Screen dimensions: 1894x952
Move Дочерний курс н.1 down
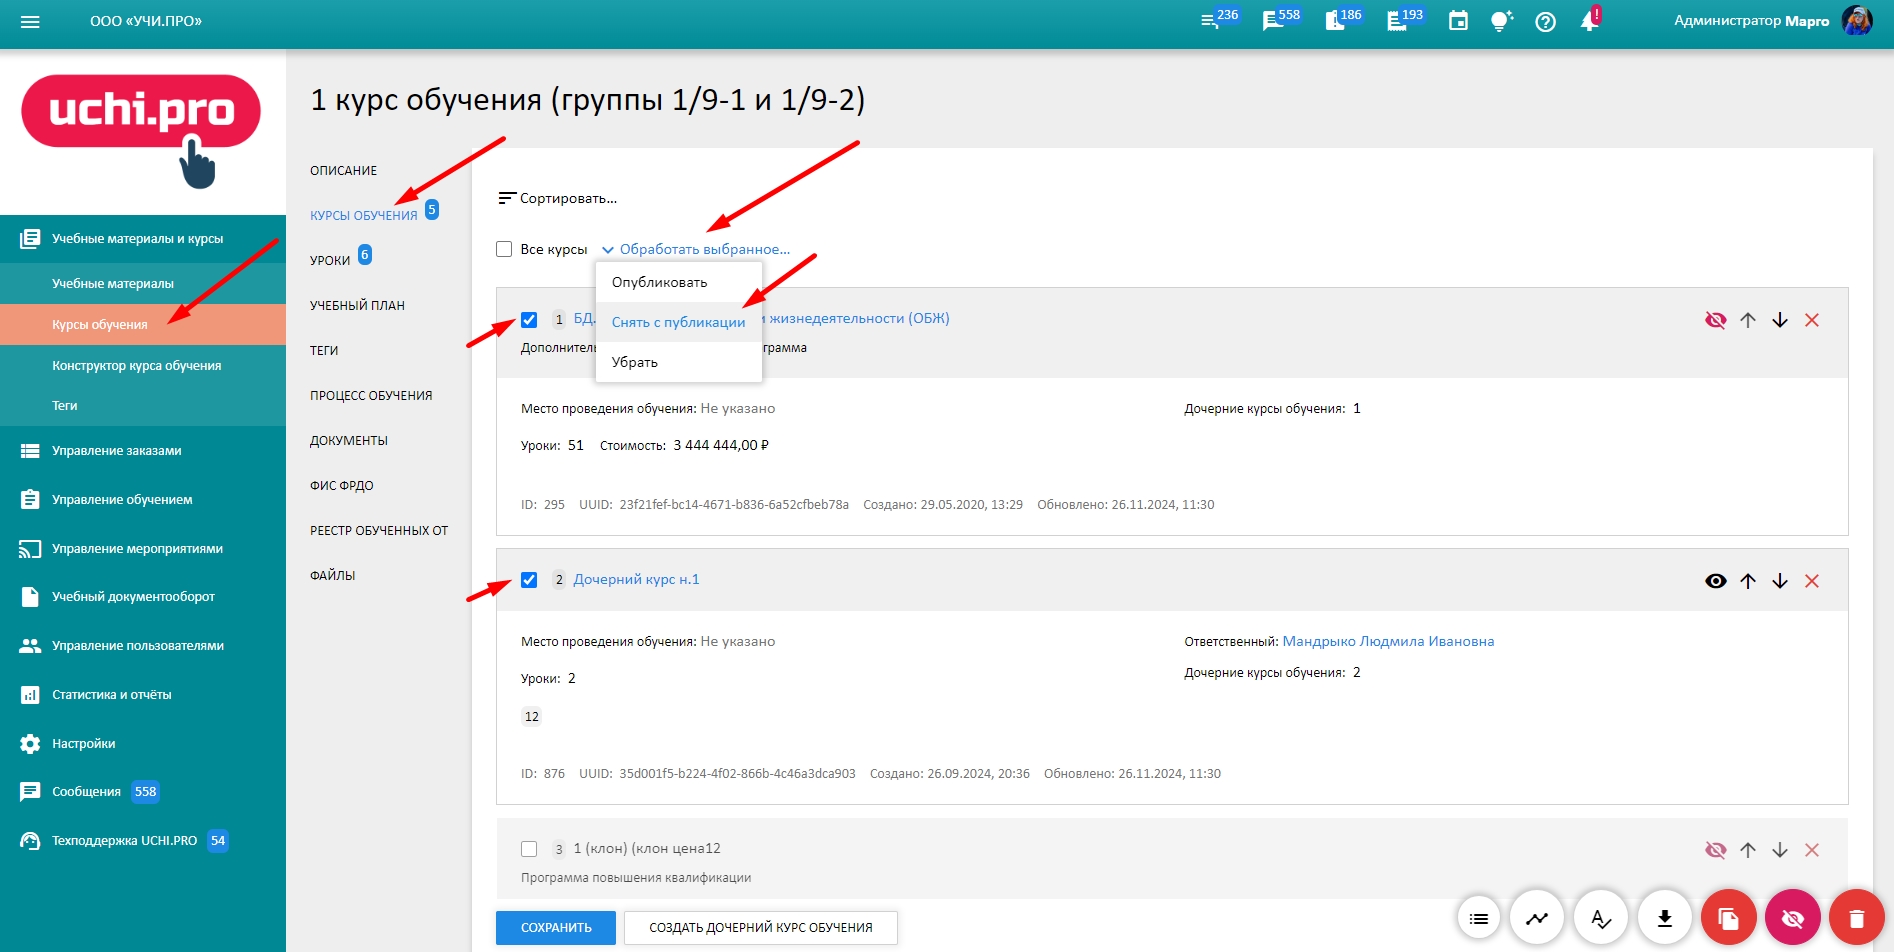pyautogui.click(x=1780, y=581)
